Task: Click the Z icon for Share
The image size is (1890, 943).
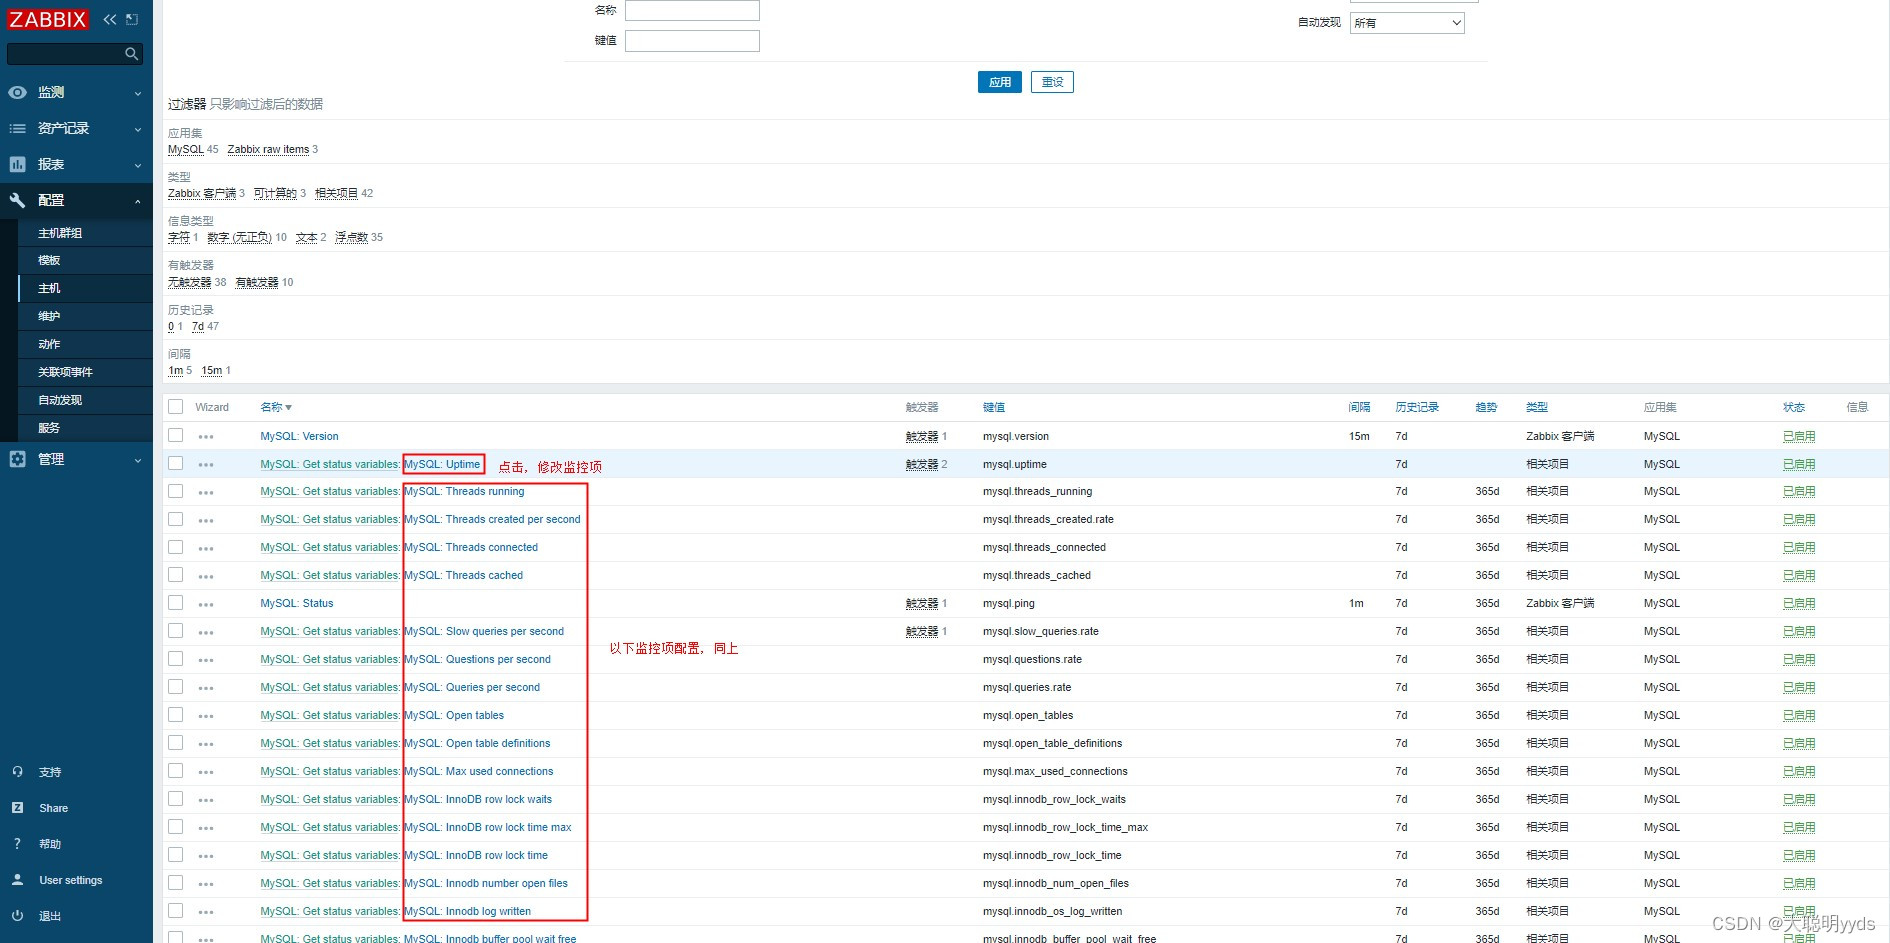Action: [x=17, y=808]
